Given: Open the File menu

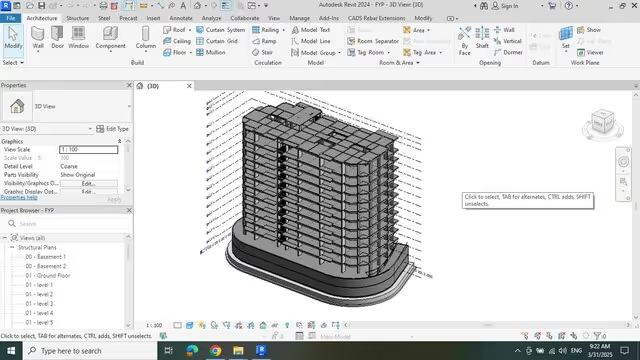Looking at the screenshot, I should (11, 18).
